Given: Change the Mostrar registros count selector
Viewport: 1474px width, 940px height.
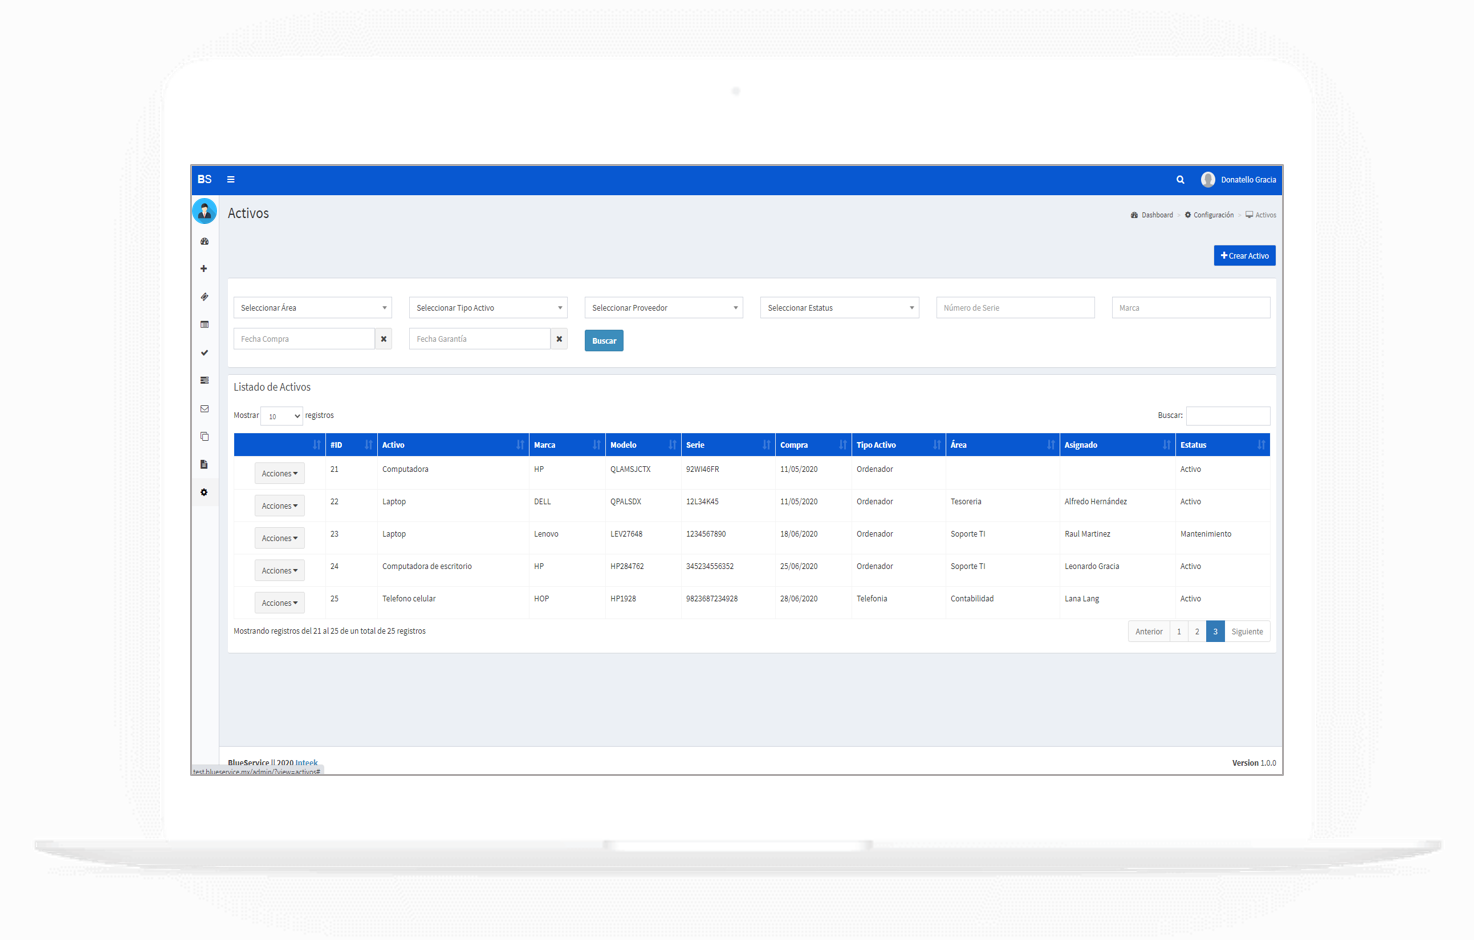Looking at the screenshot, I should click(x=282, y=416).
